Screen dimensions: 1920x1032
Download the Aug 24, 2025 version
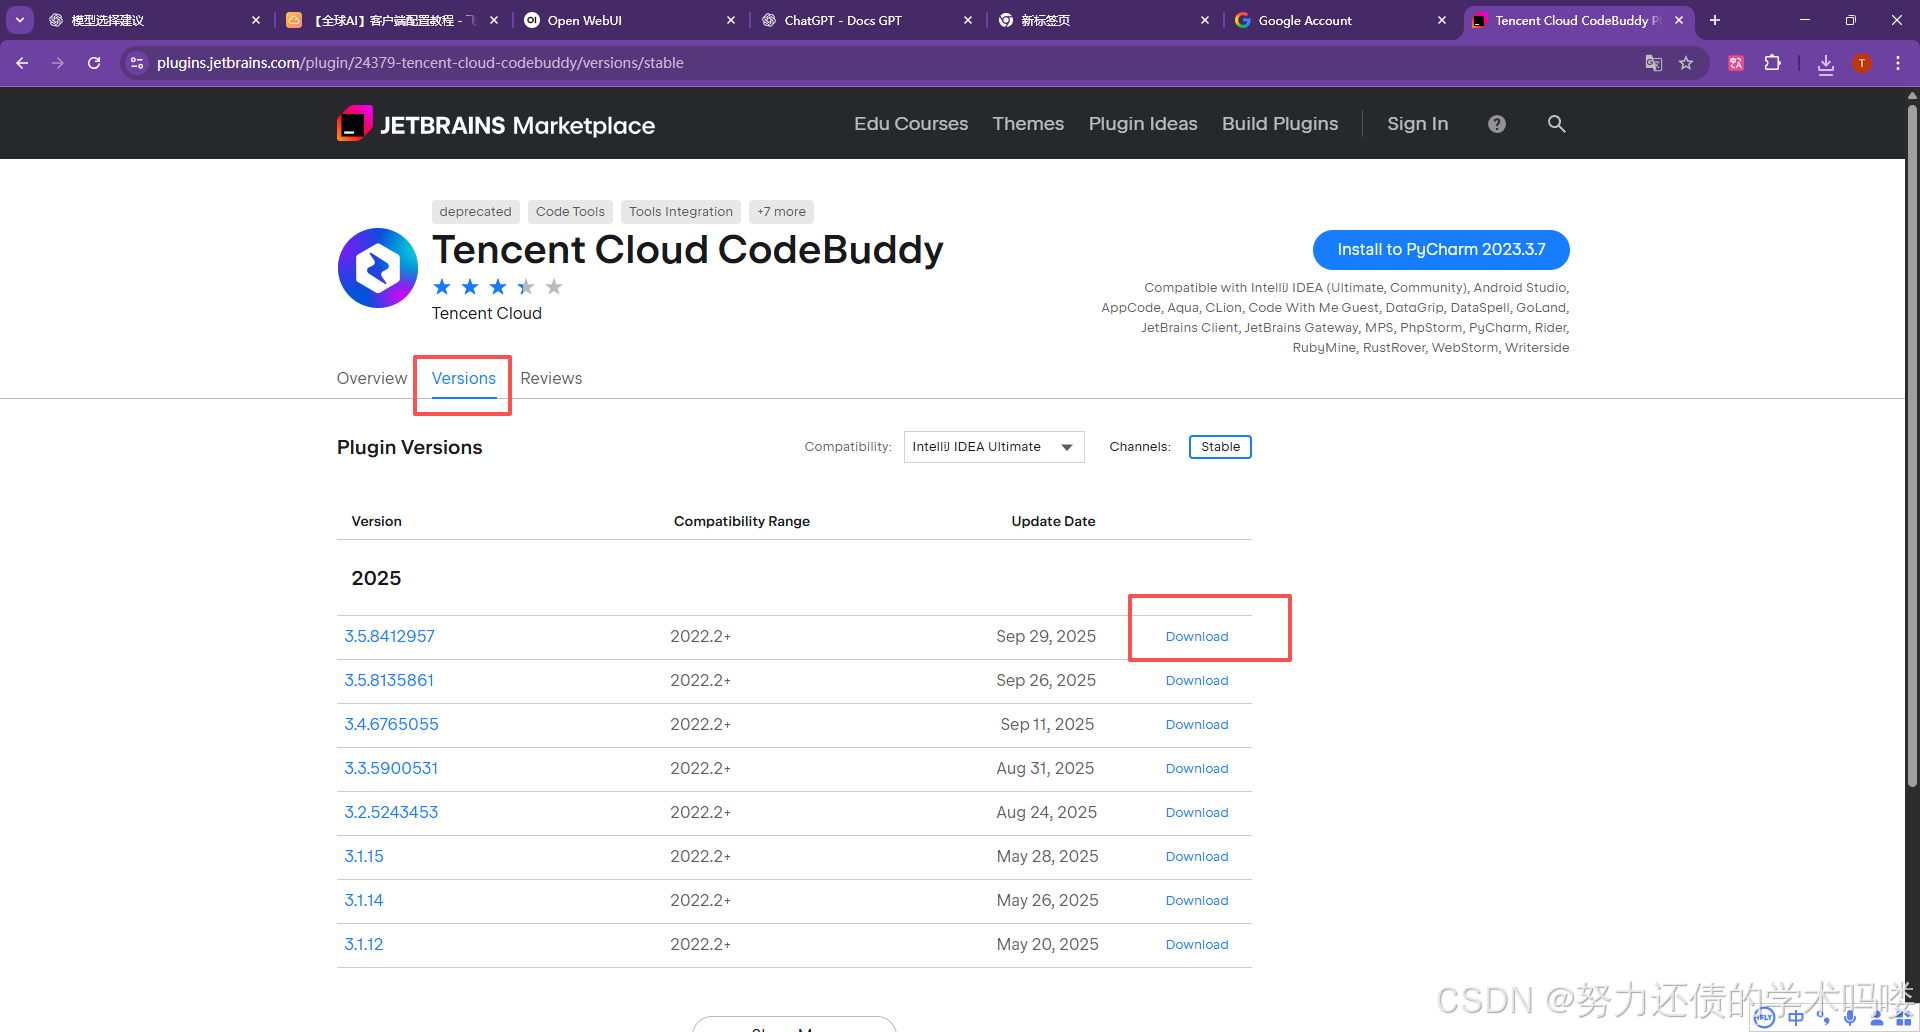click(1197, 813)
